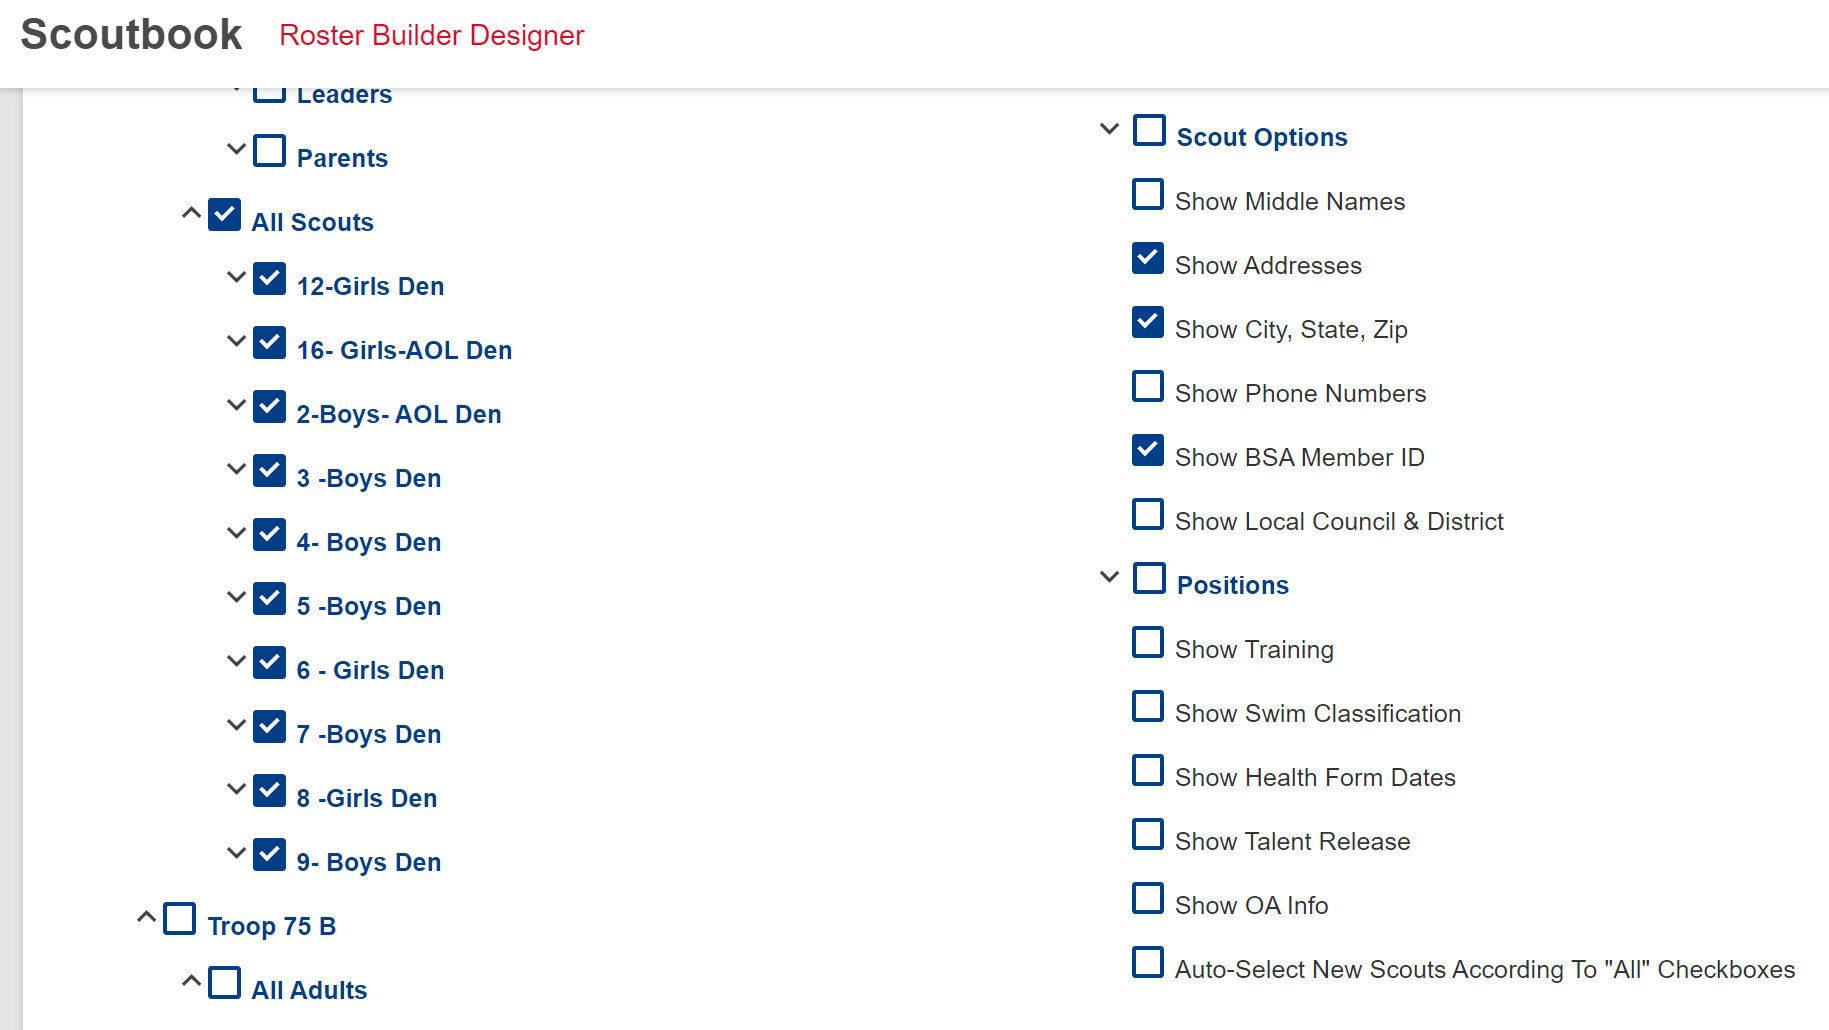1829x1030 pixels.
Task: Select the 9- Boys Den label
Action: tap(369, 862)
